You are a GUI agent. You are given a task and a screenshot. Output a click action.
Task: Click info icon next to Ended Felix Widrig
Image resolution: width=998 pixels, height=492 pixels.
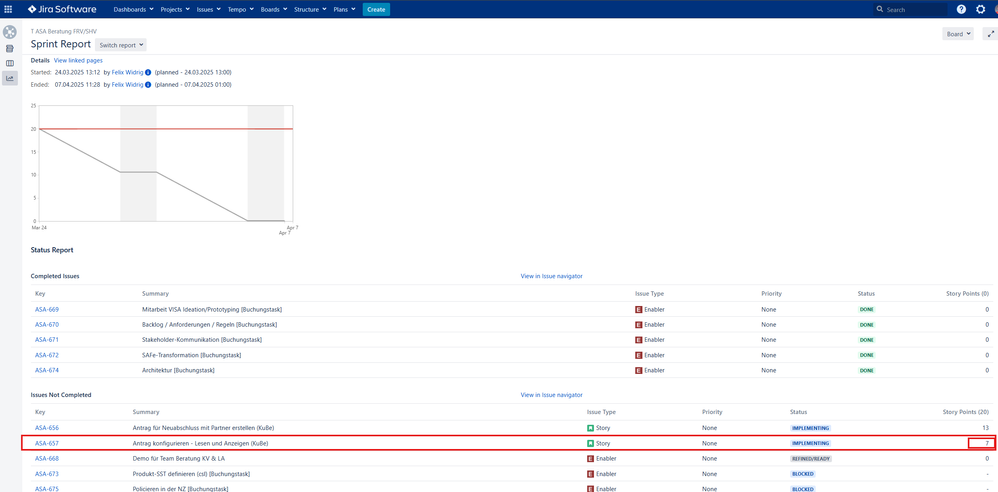[148, 85]
